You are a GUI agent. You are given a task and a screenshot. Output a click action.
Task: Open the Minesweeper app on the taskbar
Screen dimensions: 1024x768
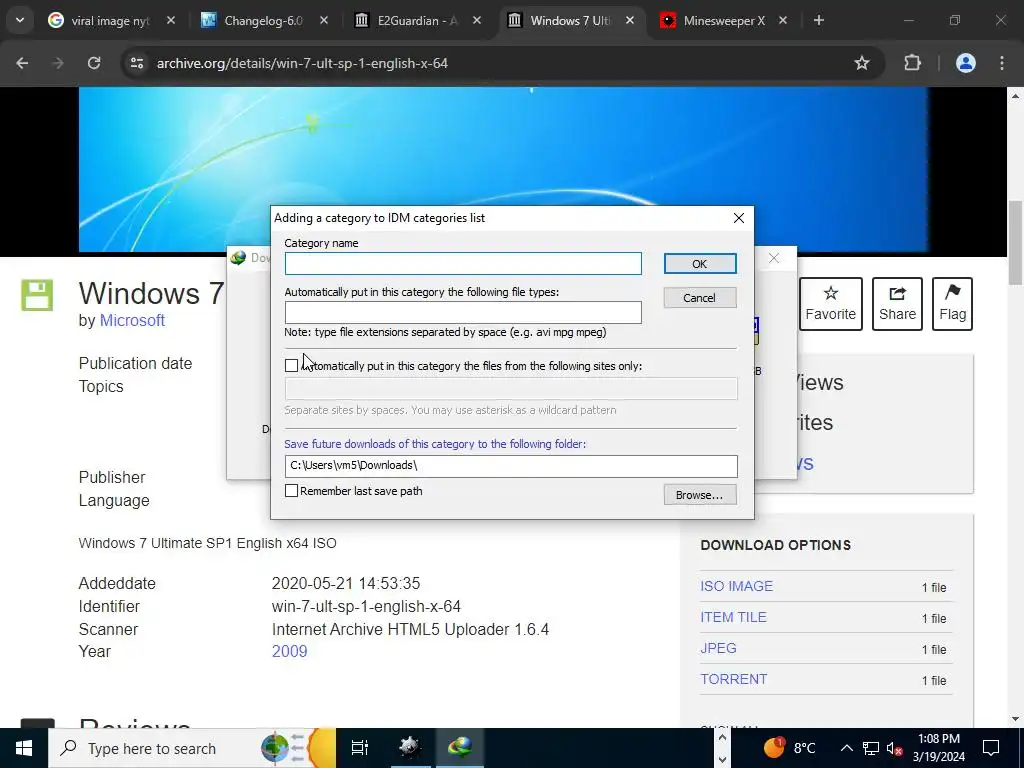[410, 748]
